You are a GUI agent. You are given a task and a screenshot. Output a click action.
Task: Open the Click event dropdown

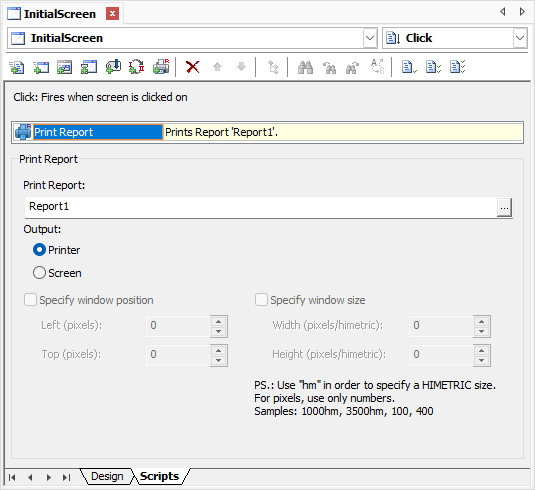[x=520, y=38]
